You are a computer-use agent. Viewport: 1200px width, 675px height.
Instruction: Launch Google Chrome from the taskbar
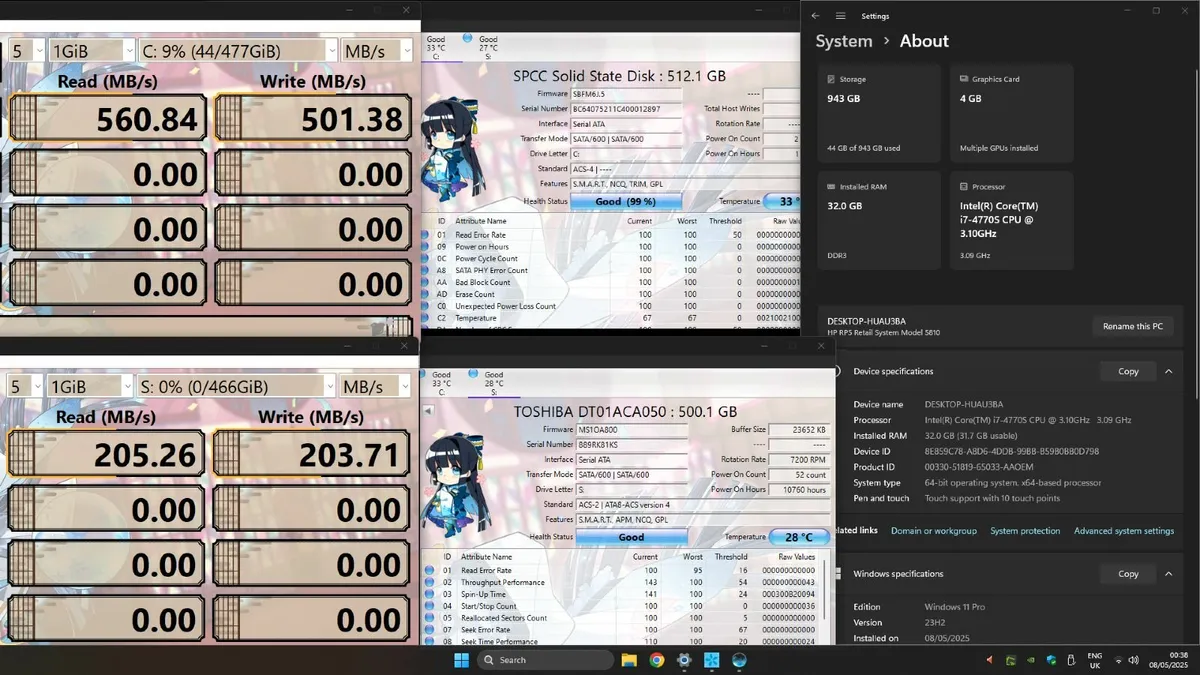tap(657, 660)
